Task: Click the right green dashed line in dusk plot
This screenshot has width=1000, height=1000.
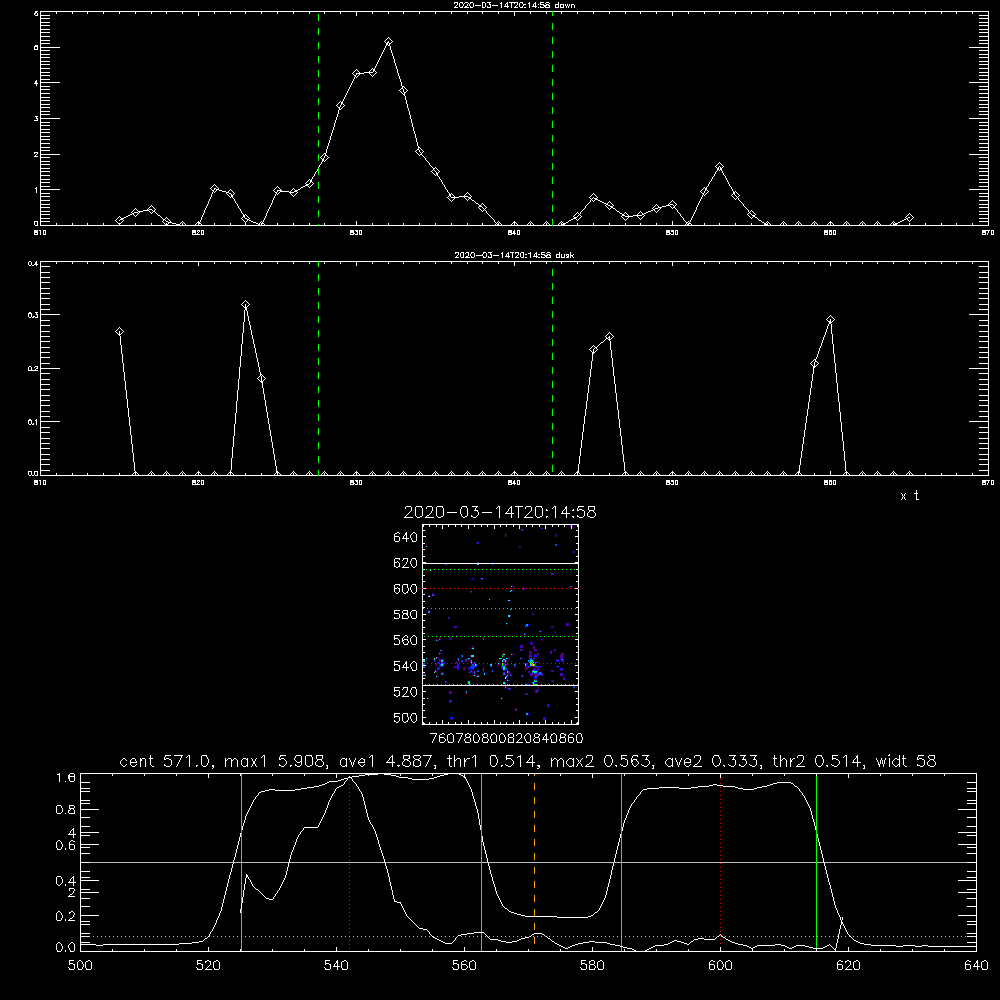Action: point(552,368)
